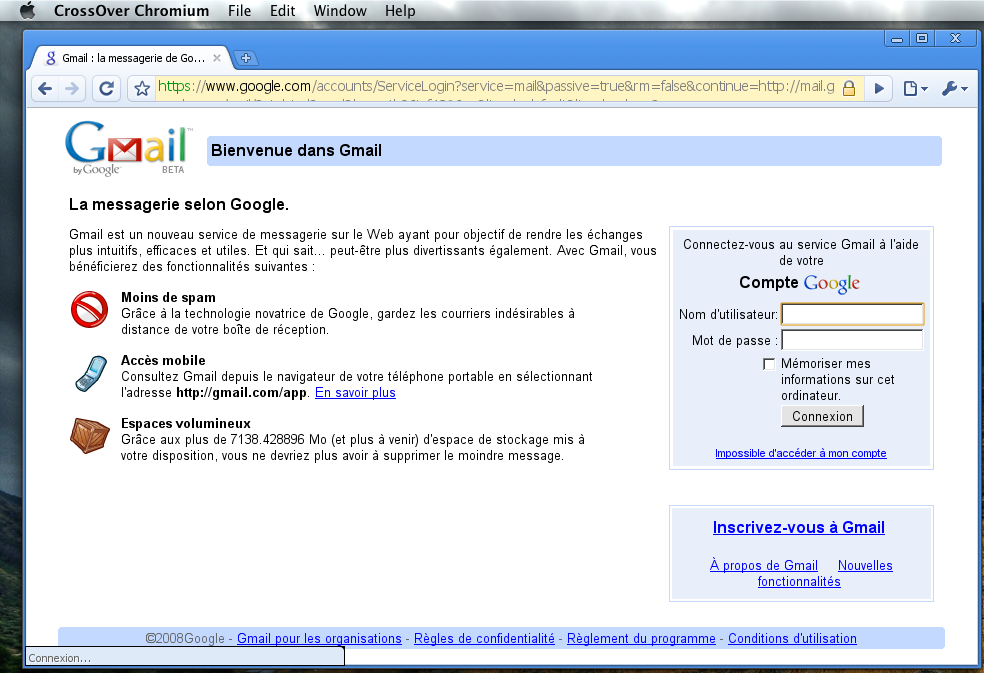Click the ©2008 Google footer text
Viewport: 984px width, 673px height.
[185, 638]
